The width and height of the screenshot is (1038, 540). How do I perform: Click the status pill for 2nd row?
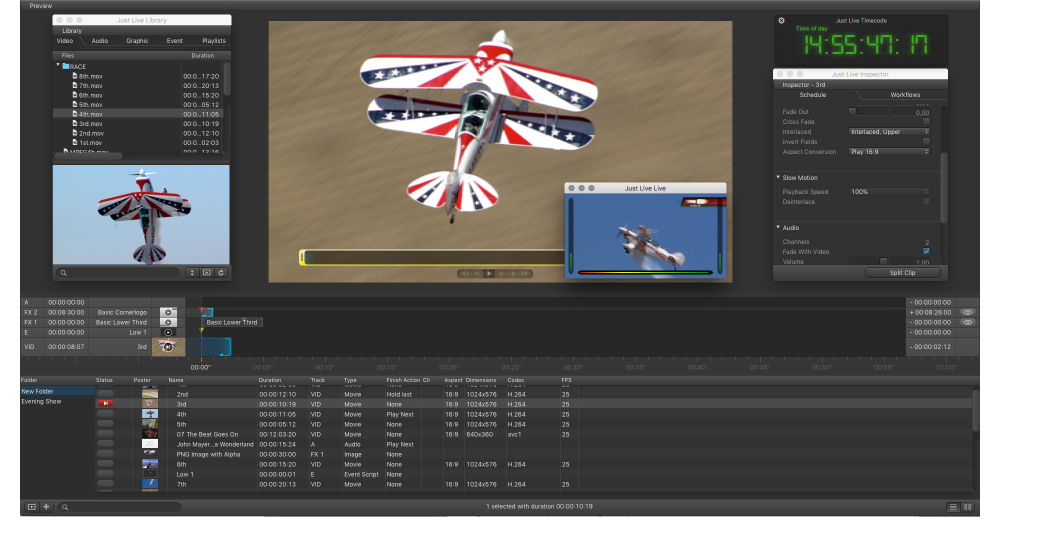[105, 394]
